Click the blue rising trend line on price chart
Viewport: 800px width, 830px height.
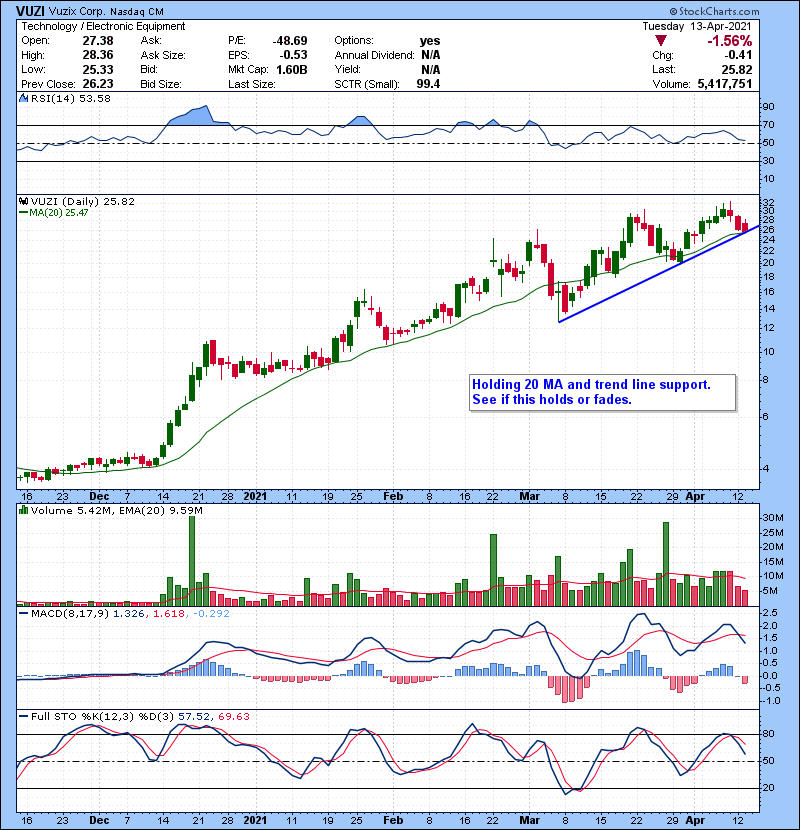(659, 274)
